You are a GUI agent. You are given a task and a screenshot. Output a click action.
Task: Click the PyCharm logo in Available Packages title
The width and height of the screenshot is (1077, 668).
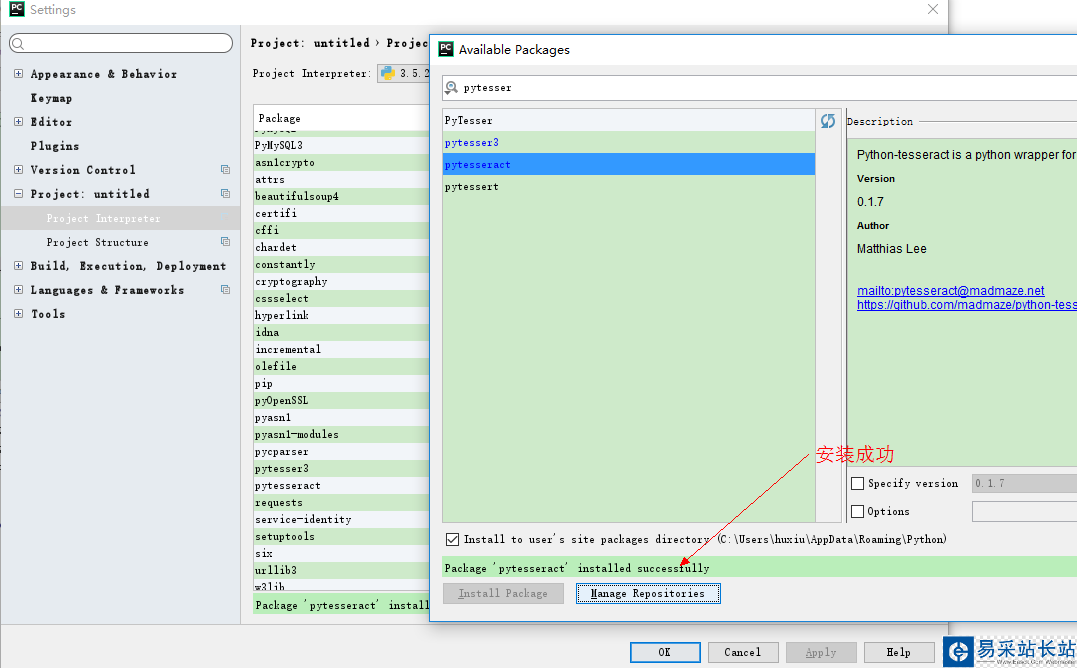[446, 49]
